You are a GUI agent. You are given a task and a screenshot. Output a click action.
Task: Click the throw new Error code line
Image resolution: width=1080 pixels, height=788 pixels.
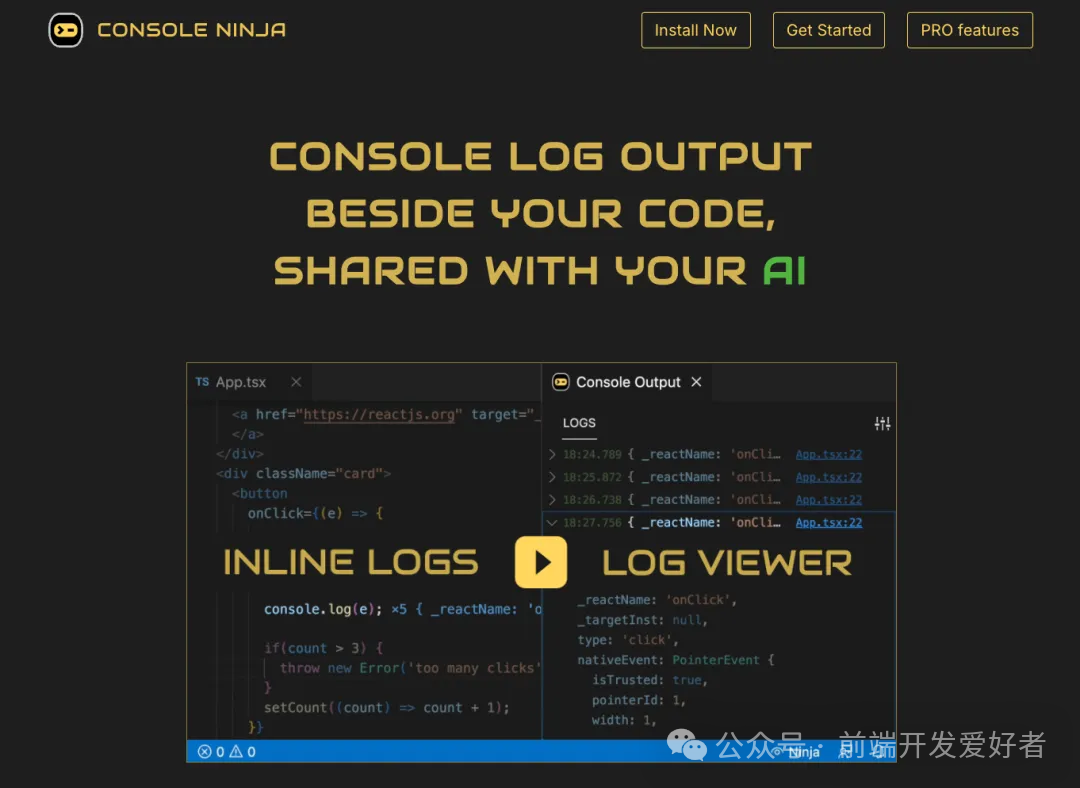coord(410,668)
